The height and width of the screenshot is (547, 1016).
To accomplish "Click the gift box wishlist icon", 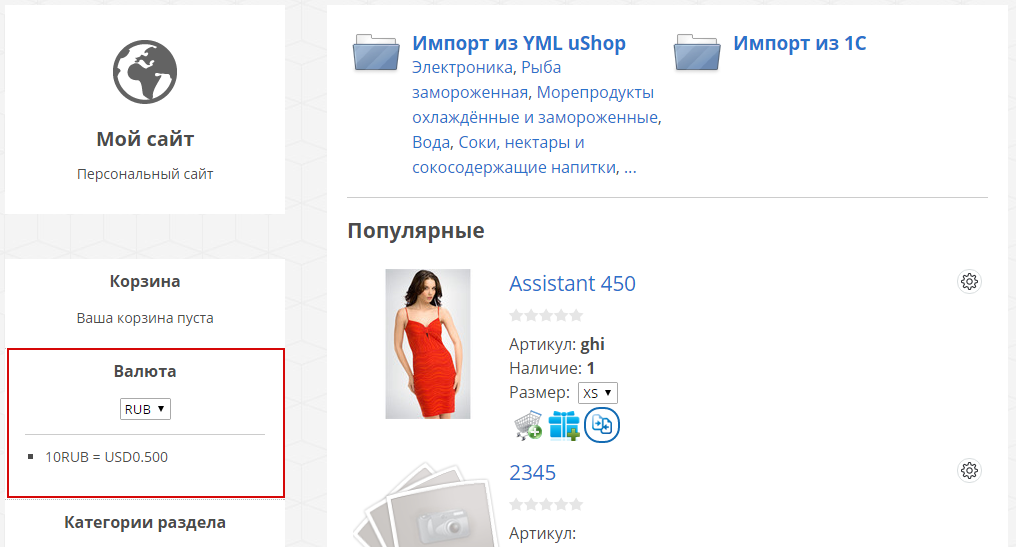I will tap(564, 425).
